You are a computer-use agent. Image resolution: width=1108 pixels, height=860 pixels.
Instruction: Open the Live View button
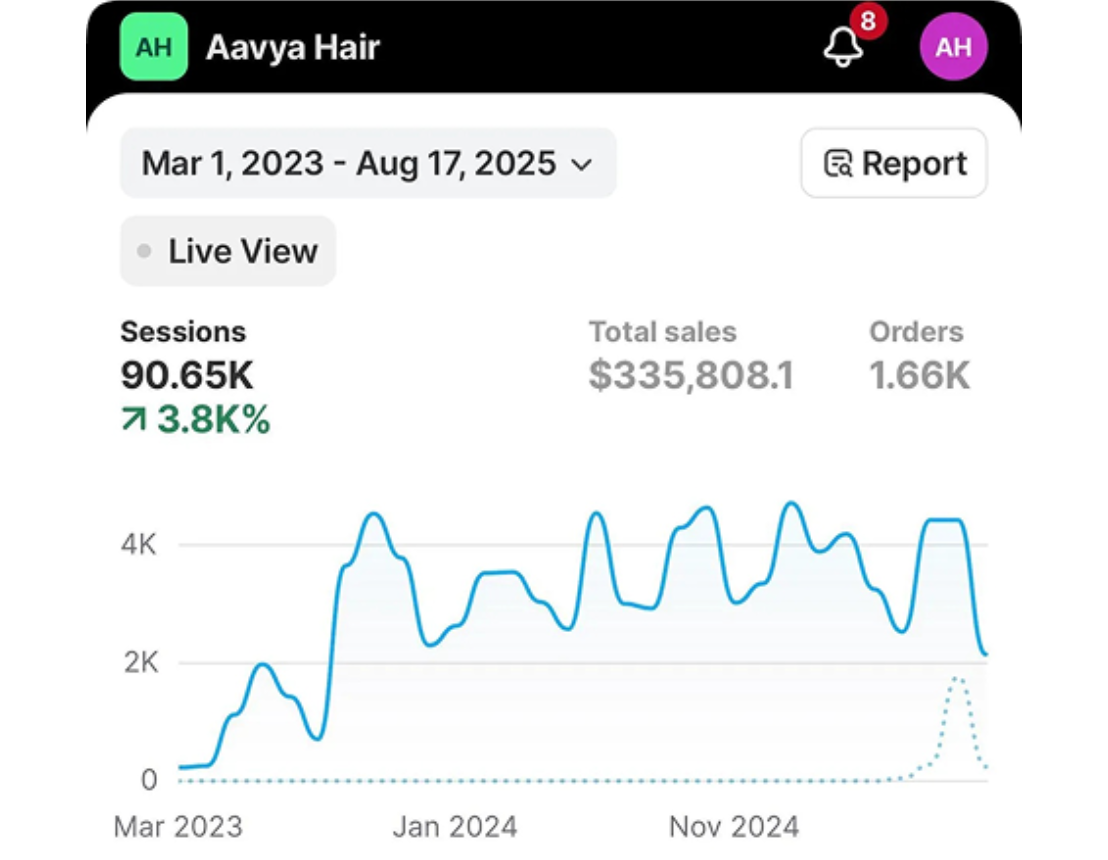point(228,251)
